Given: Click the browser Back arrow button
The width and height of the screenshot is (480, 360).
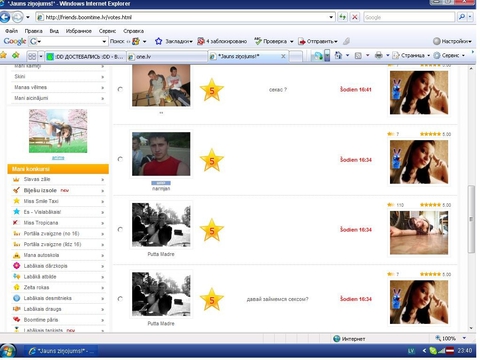Looking at the screenshot, I should coord(5,17).
